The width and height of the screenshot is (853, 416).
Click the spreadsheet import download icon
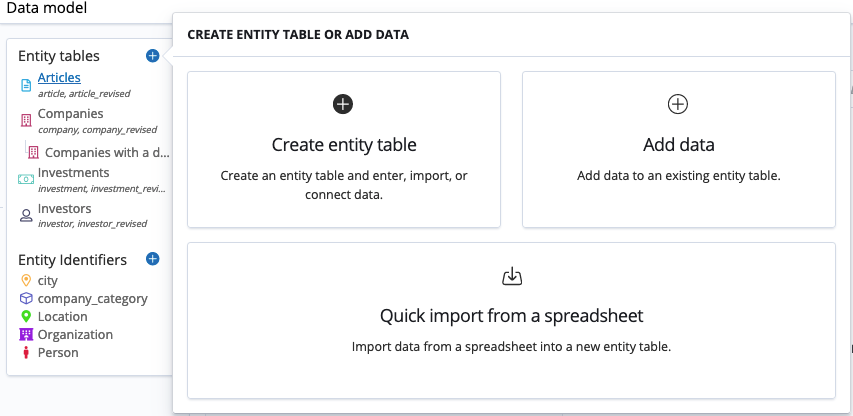[511, 276]
